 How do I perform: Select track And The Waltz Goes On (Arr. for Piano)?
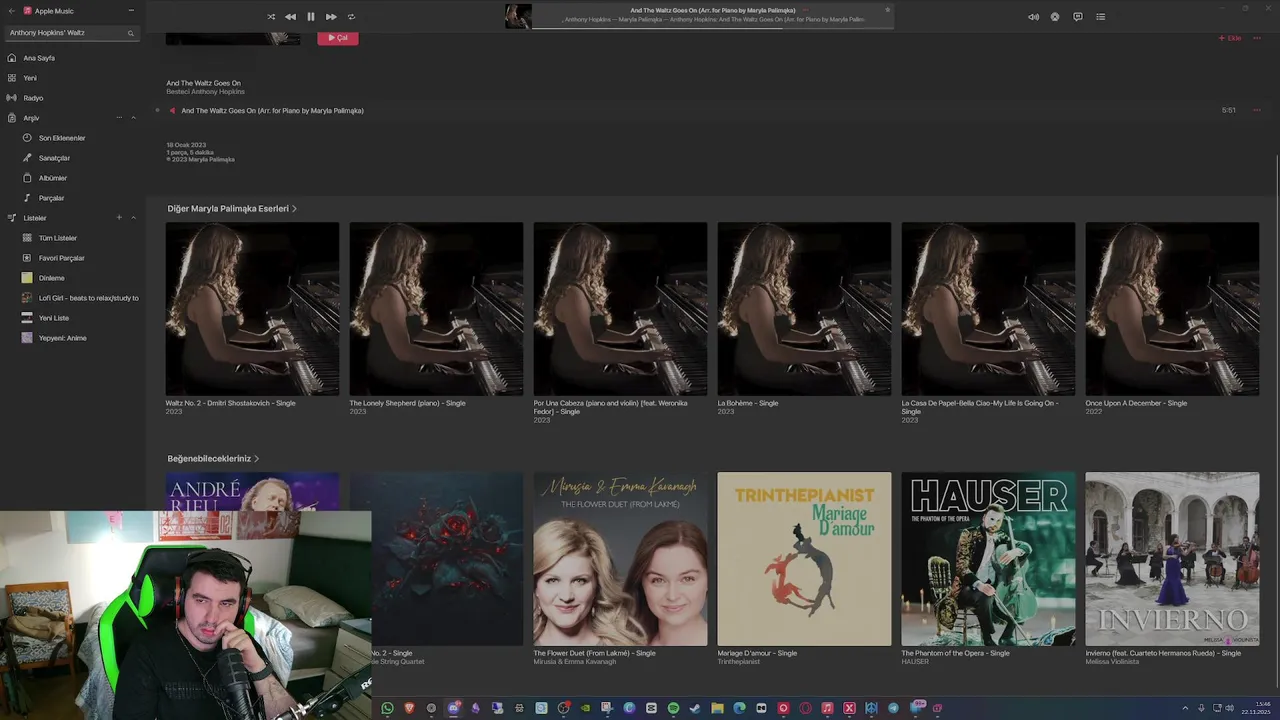[x=272, y=110]
